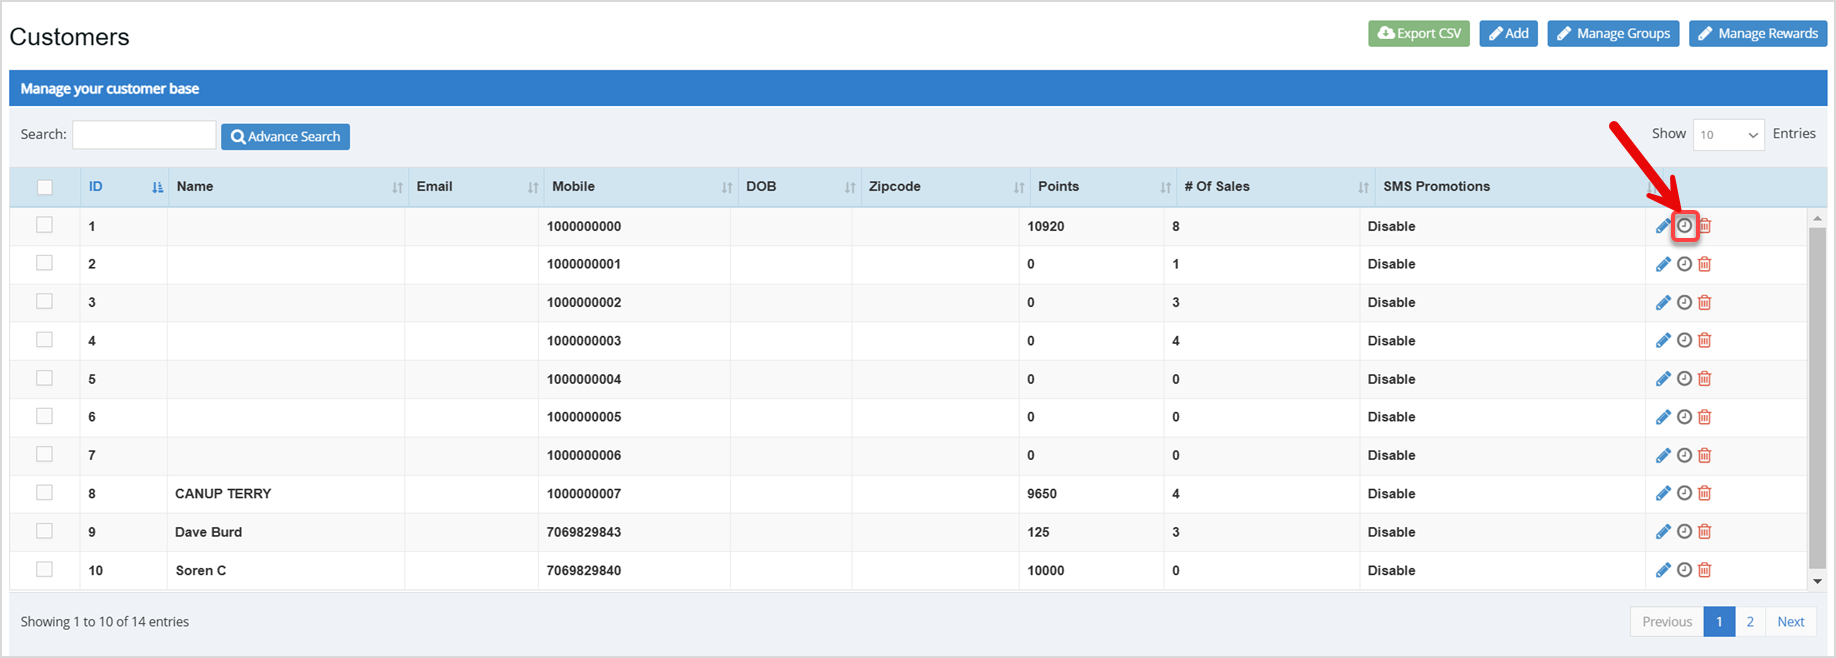Go to Next page of entries
1836x658 pixels.
(1791, 621)
